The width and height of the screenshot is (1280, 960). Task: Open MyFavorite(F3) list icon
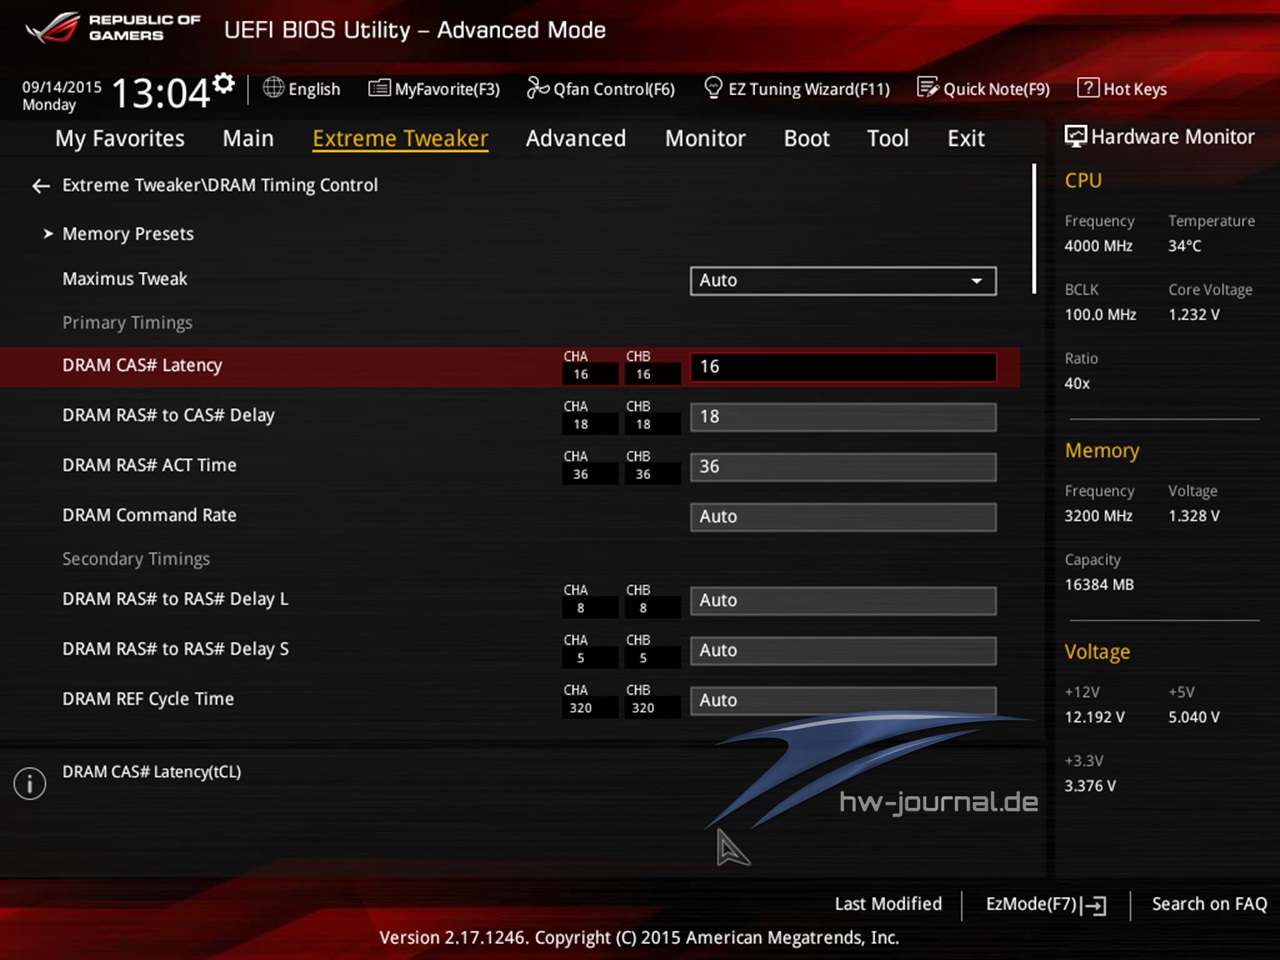pyautogui.click(x=379, y=88)
